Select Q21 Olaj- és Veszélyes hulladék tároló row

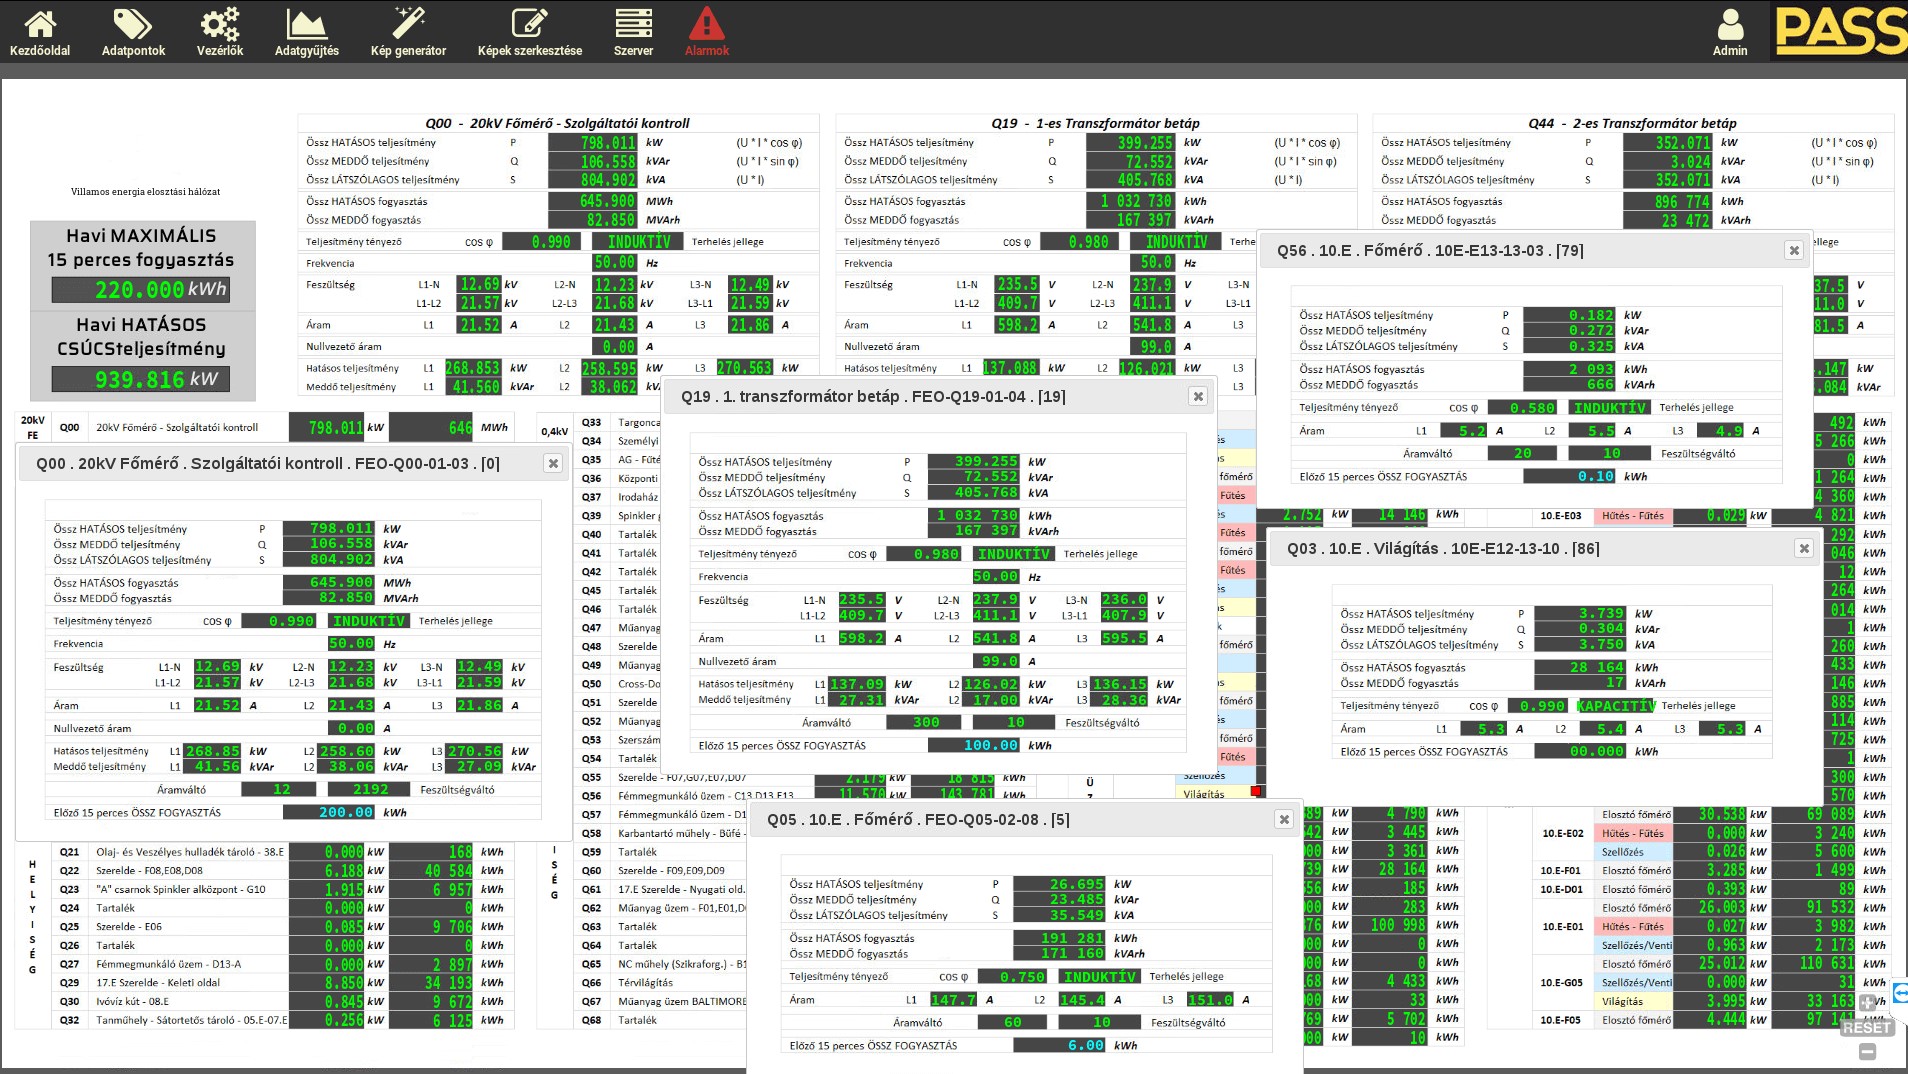(190, 852)
